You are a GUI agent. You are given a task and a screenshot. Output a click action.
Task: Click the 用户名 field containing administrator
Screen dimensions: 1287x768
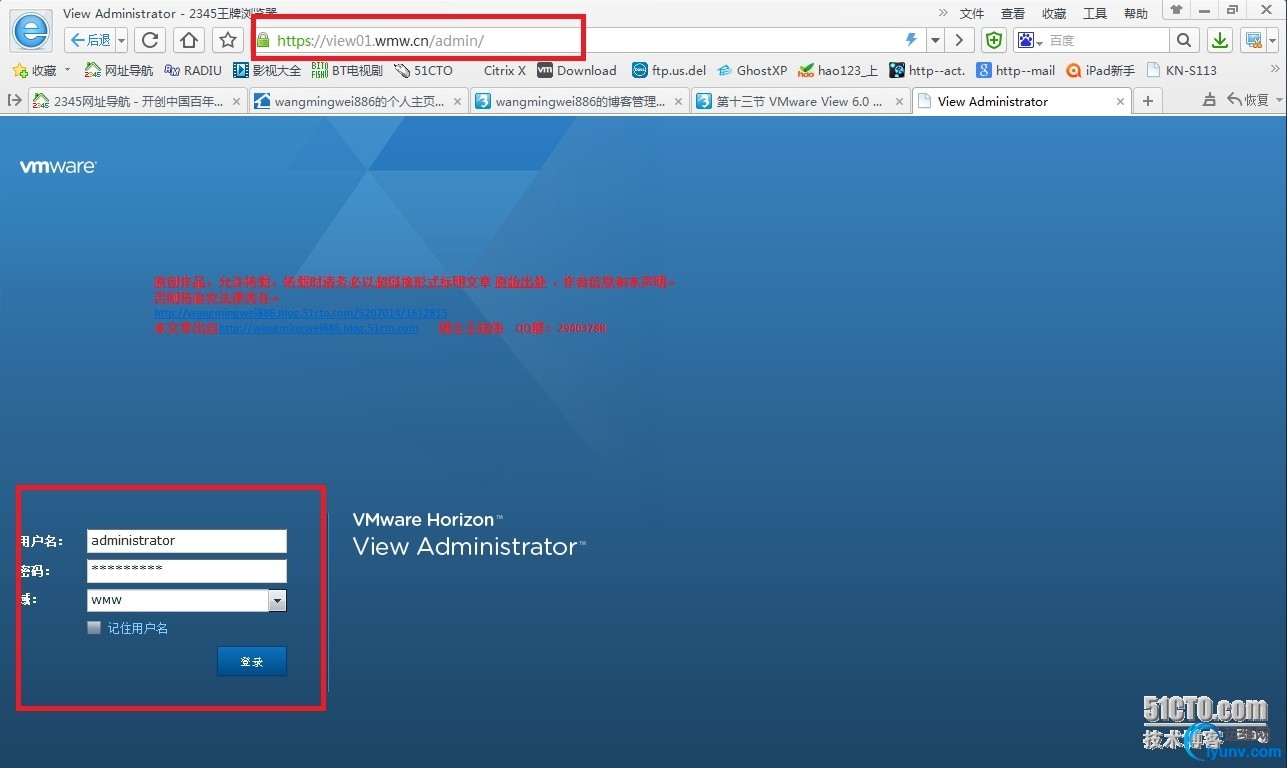click(187, 541)
